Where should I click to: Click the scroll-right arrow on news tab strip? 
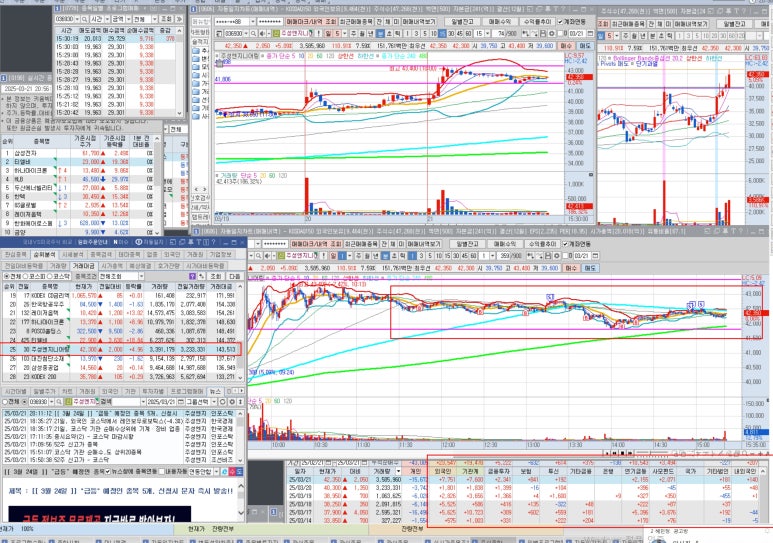click(241, 391)
